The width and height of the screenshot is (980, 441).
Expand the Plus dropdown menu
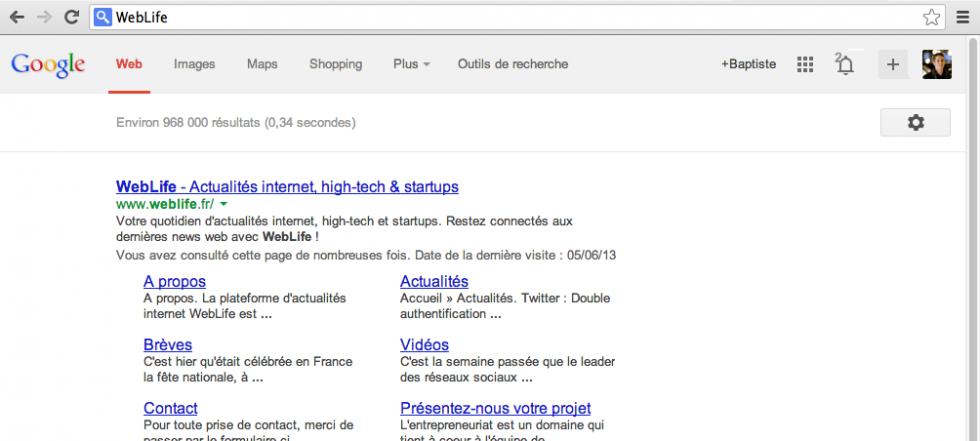tap(412, 64)
